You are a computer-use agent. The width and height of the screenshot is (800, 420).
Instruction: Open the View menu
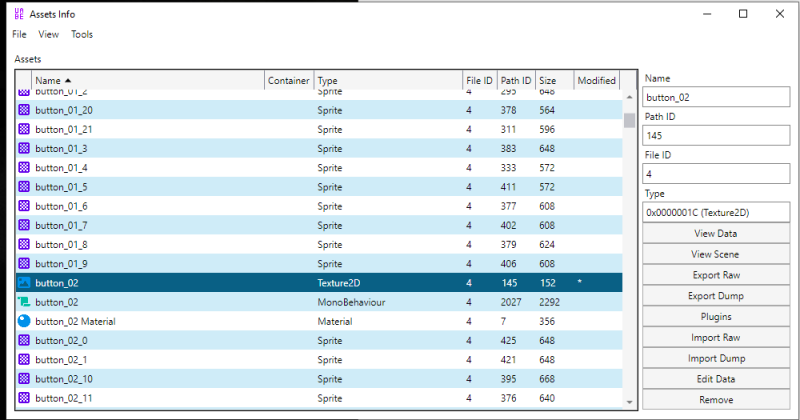48,34
